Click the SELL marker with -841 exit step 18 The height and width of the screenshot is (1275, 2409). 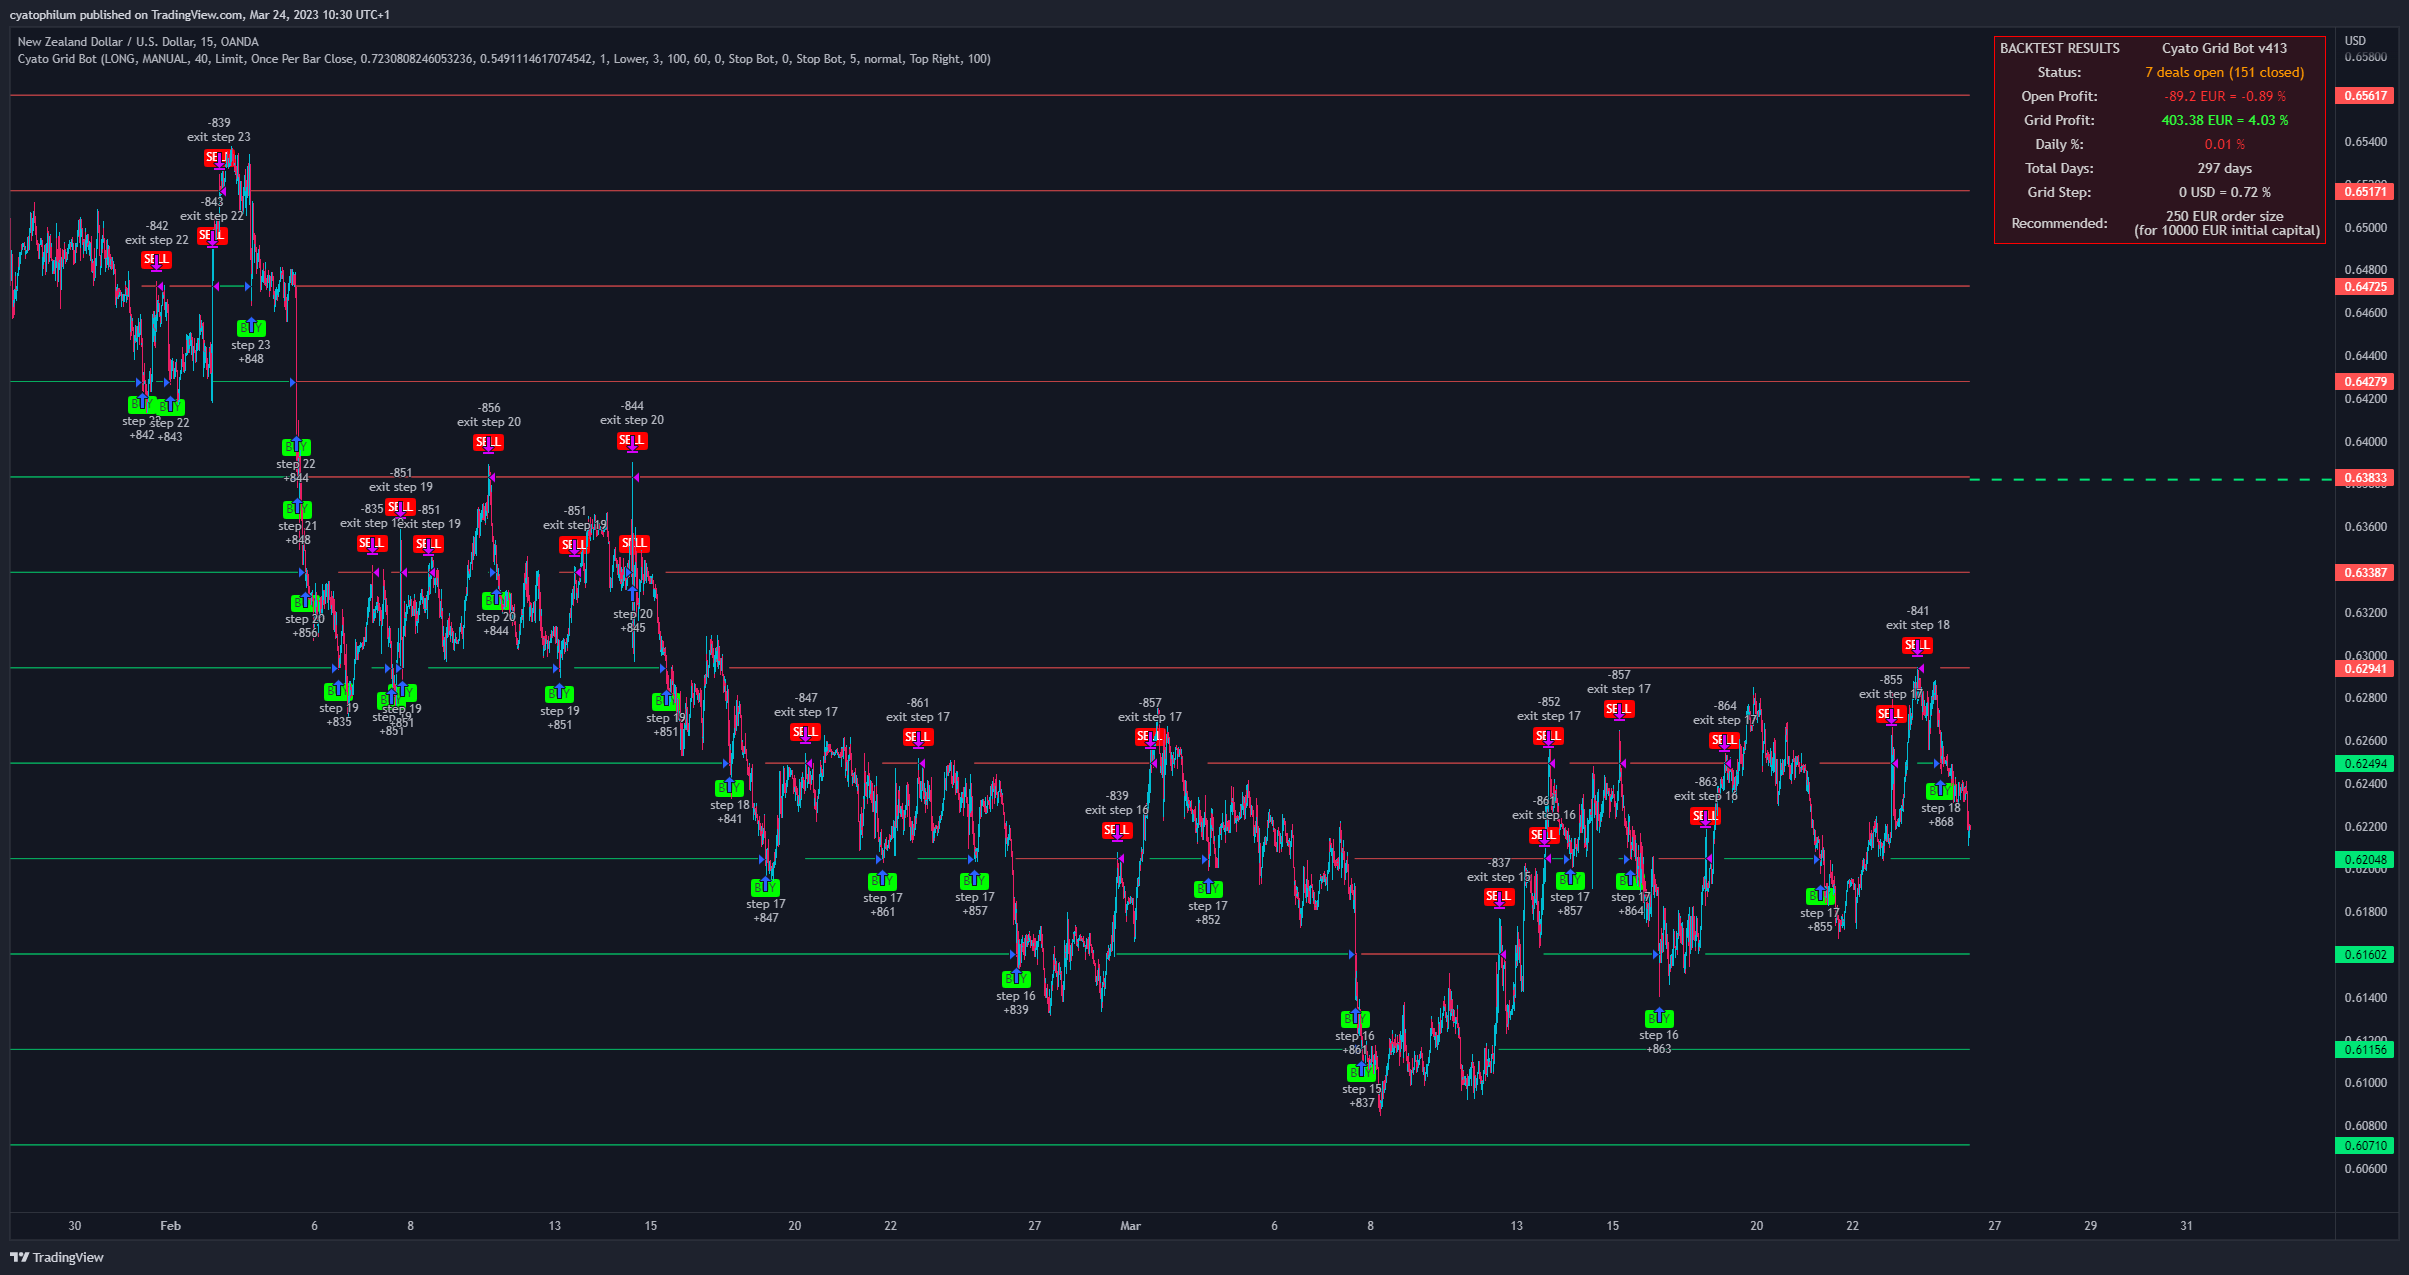tap(1917, 645)
